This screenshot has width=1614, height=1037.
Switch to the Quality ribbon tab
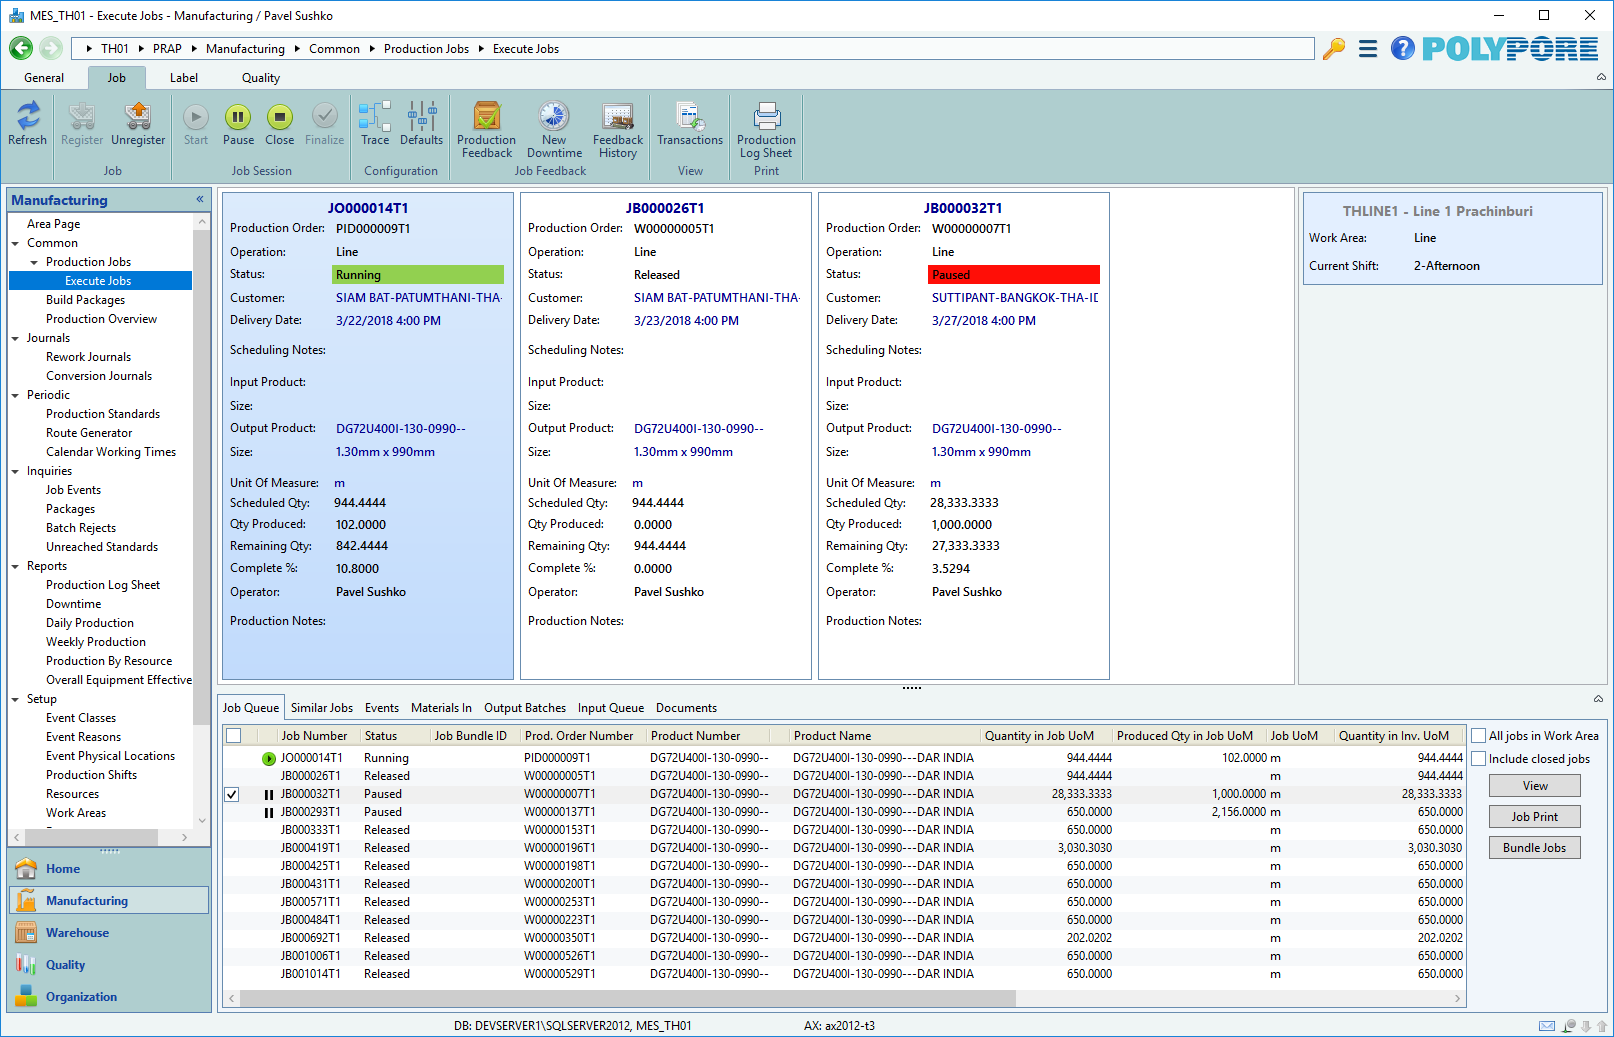click(261, 78)
